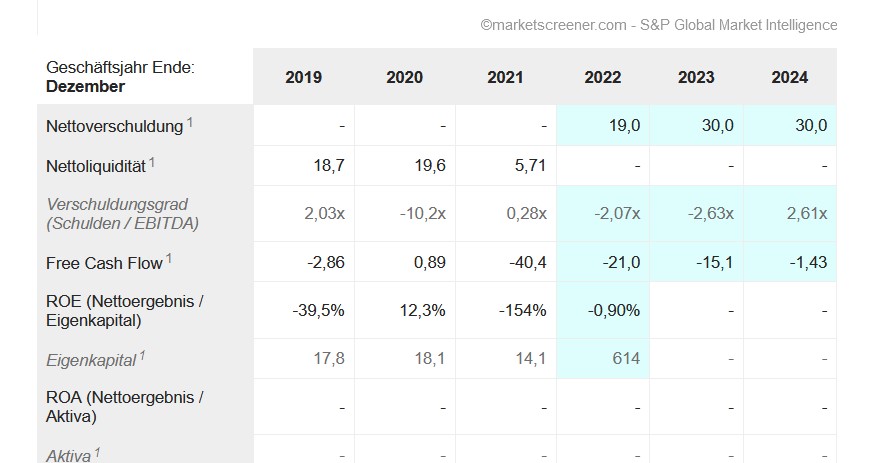The width and height of the screenshot is (873, 463).
Task: Click the 2020 column header
Action: point(404,77)
